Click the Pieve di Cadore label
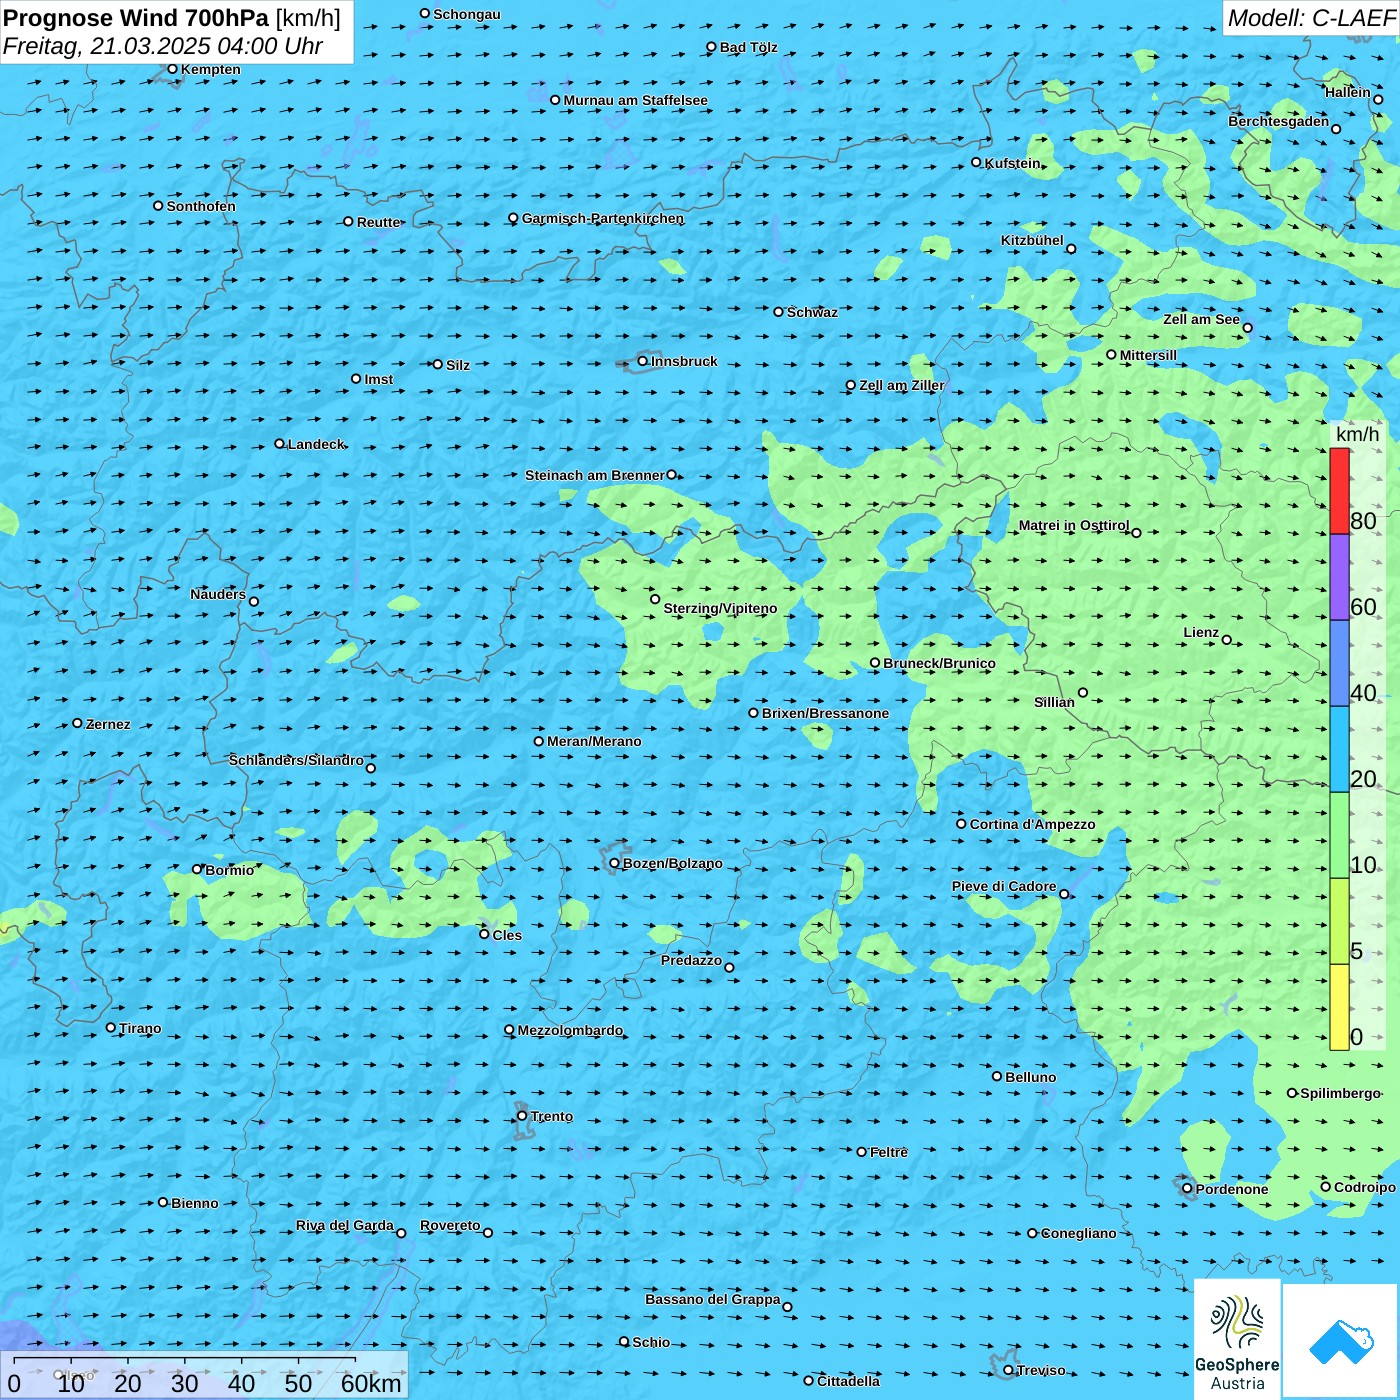Viewport: 1400px width, 1400px height. click(x=1003, y=886)
